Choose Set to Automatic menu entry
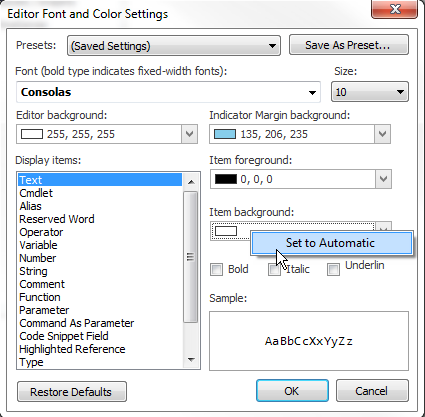This screenshot has width=425, height=417. 332,243
